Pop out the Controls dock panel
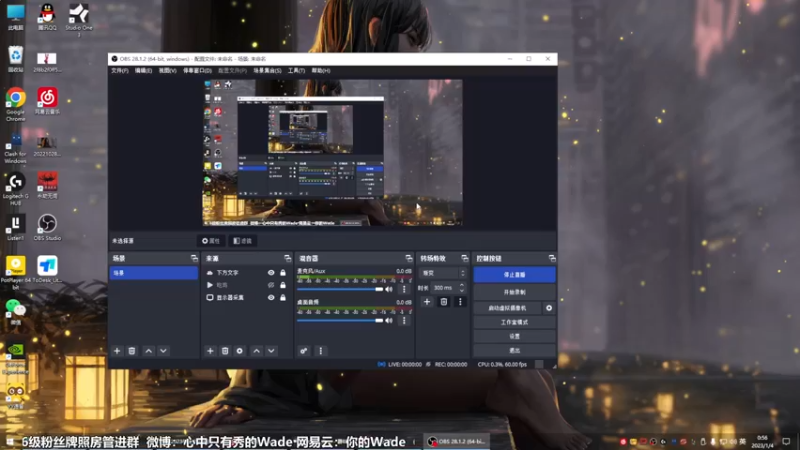Image resolution: width=800 pixels, height=450 pixels. click(x=552, y=259)
